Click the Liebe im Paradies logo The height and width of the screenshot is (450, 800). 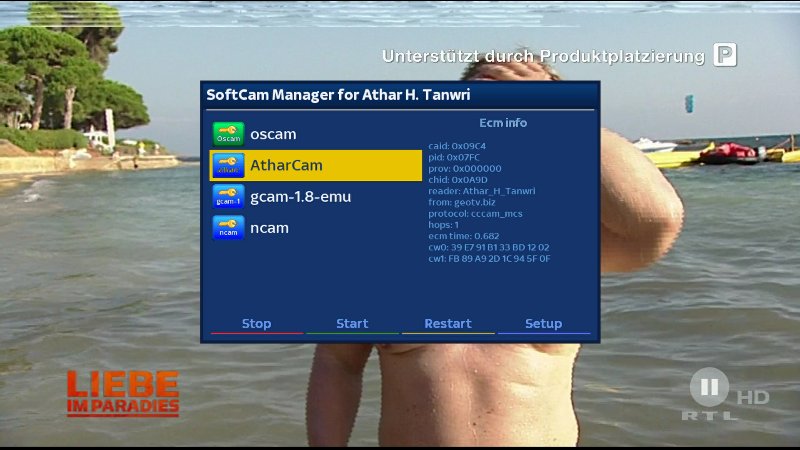pyautogui.click(x=123, y=394)
